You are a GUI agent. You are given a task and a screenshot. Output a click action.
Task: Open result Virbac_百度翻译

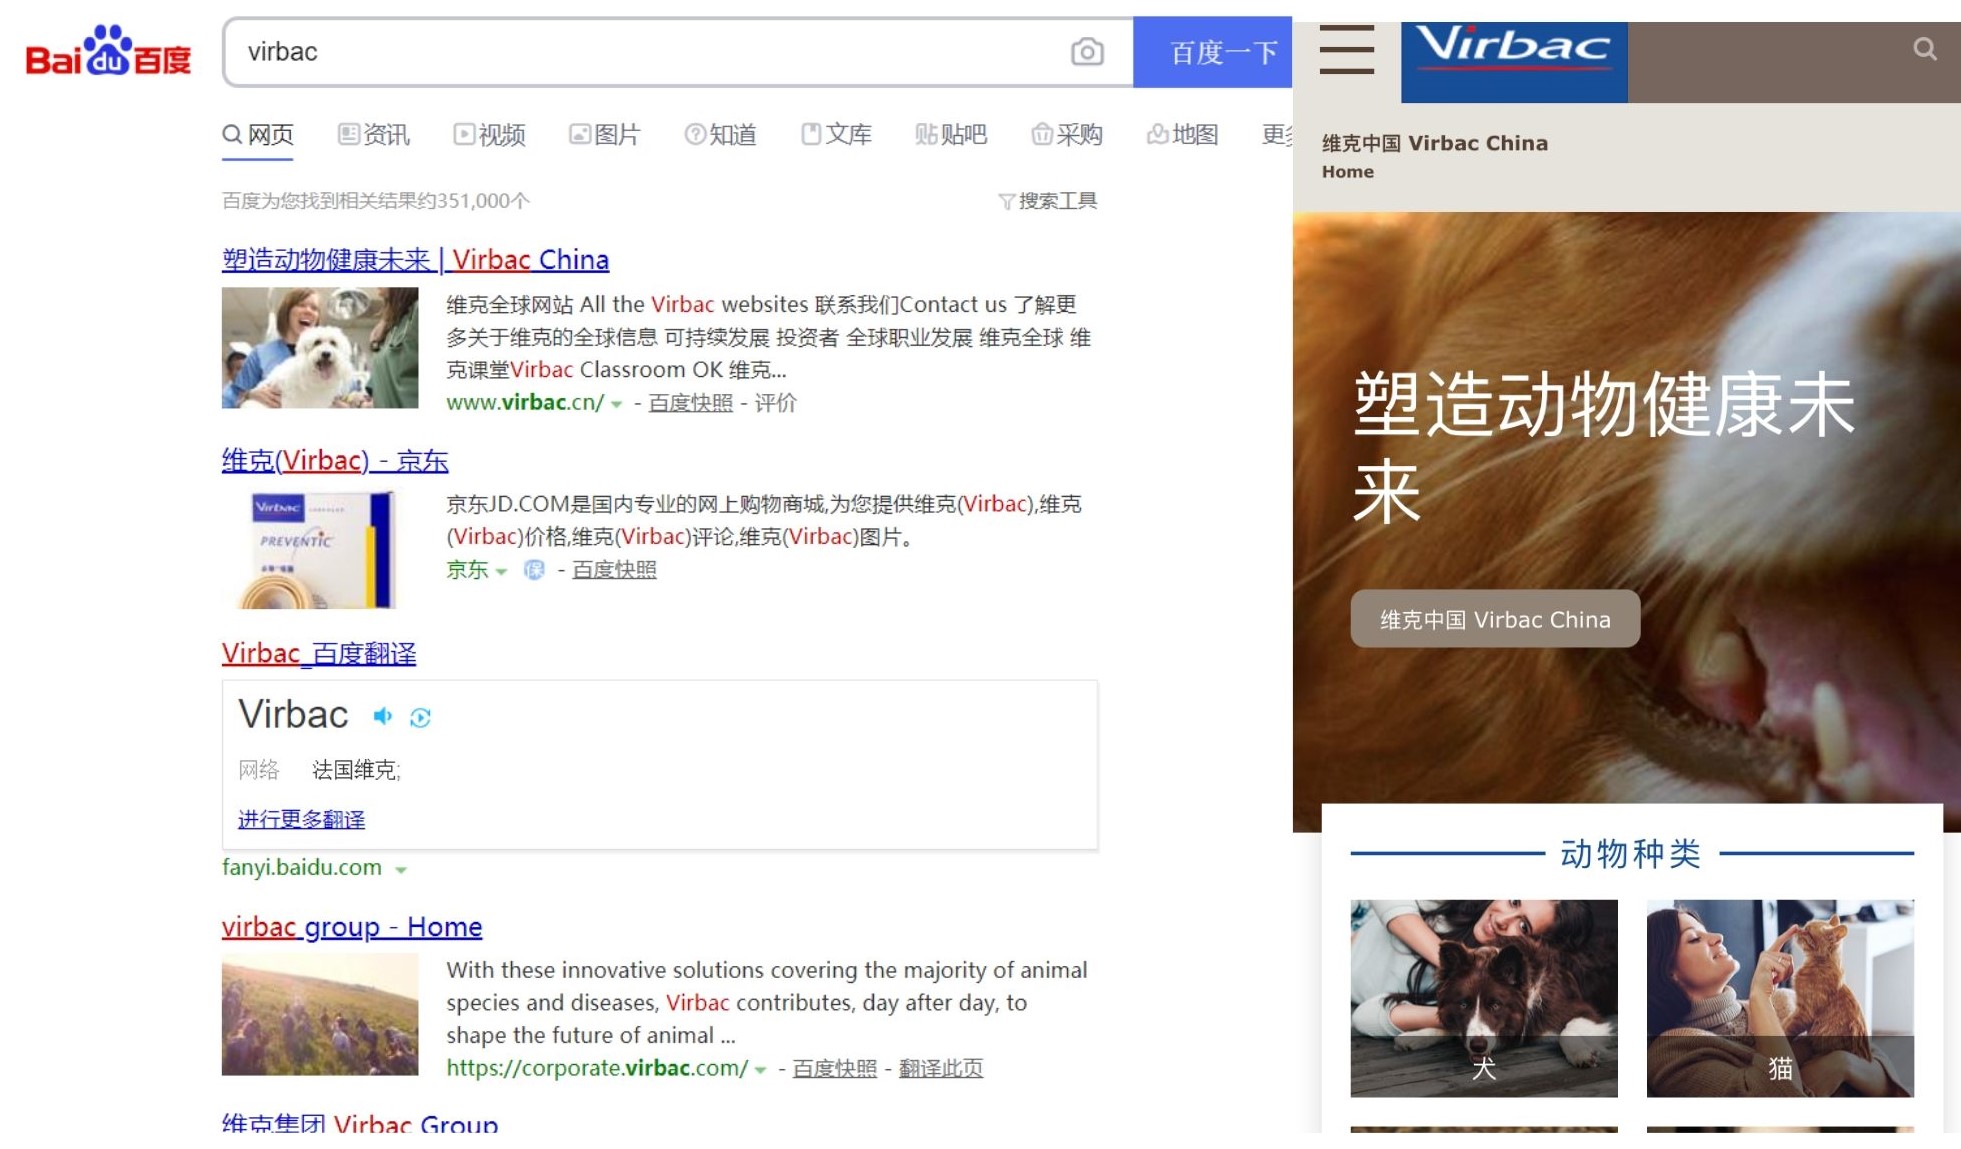point(319,654)
